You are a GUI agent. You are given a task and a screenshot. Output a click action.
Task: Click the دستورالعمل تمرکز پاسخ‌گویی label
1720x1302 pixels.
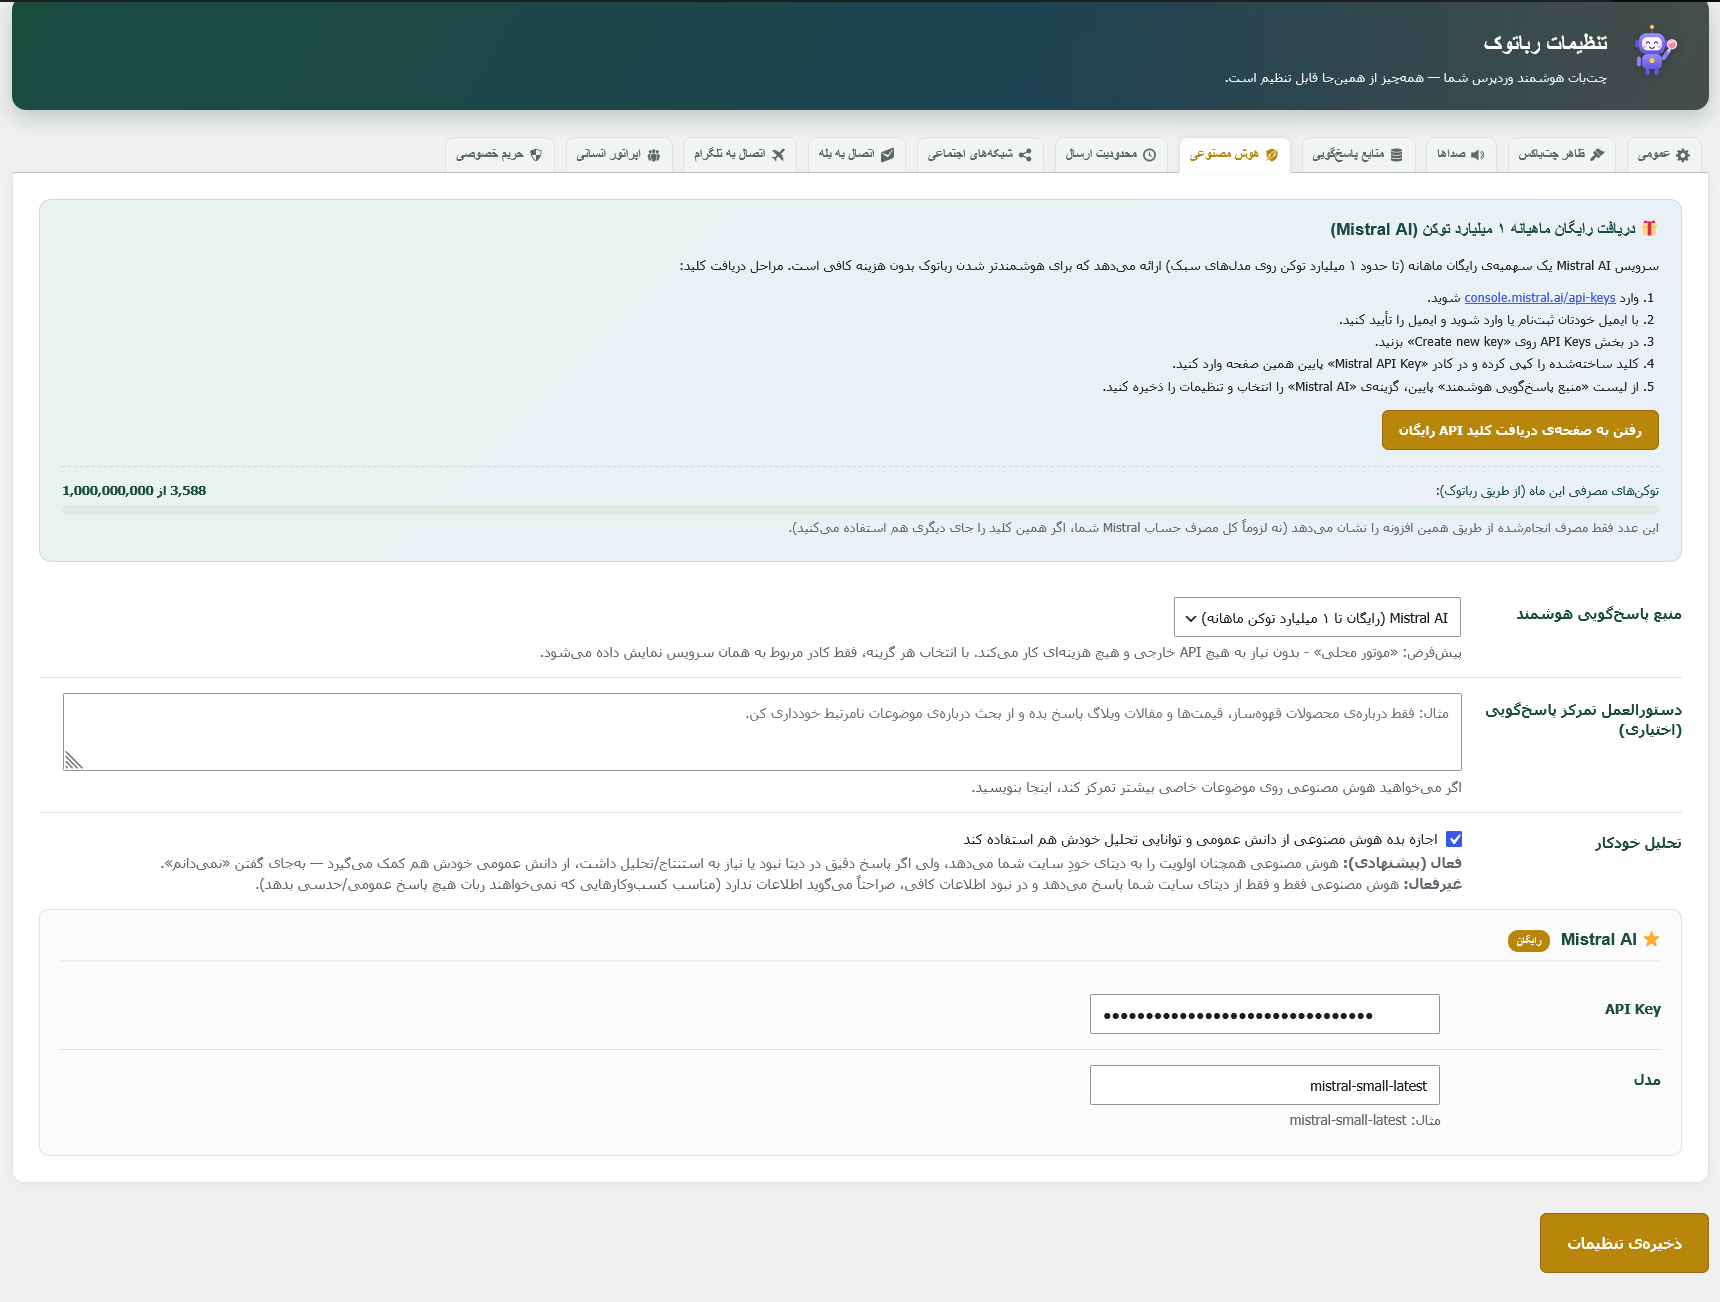(1583, 720)
